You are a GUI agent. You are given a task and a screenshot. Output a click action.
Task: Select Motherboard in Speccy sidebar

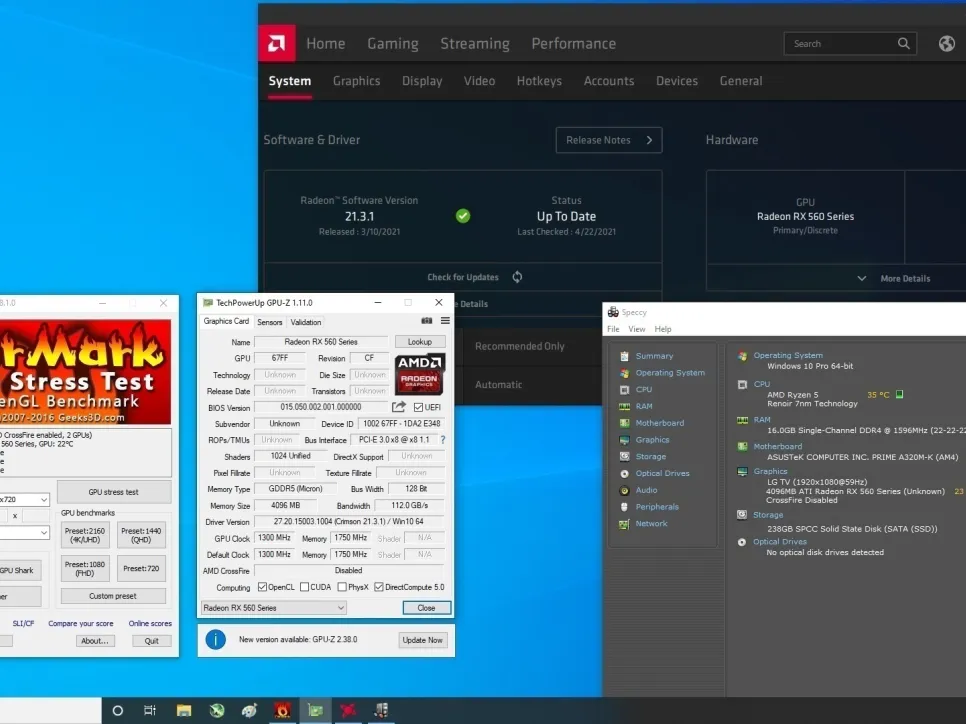[659, 423]
